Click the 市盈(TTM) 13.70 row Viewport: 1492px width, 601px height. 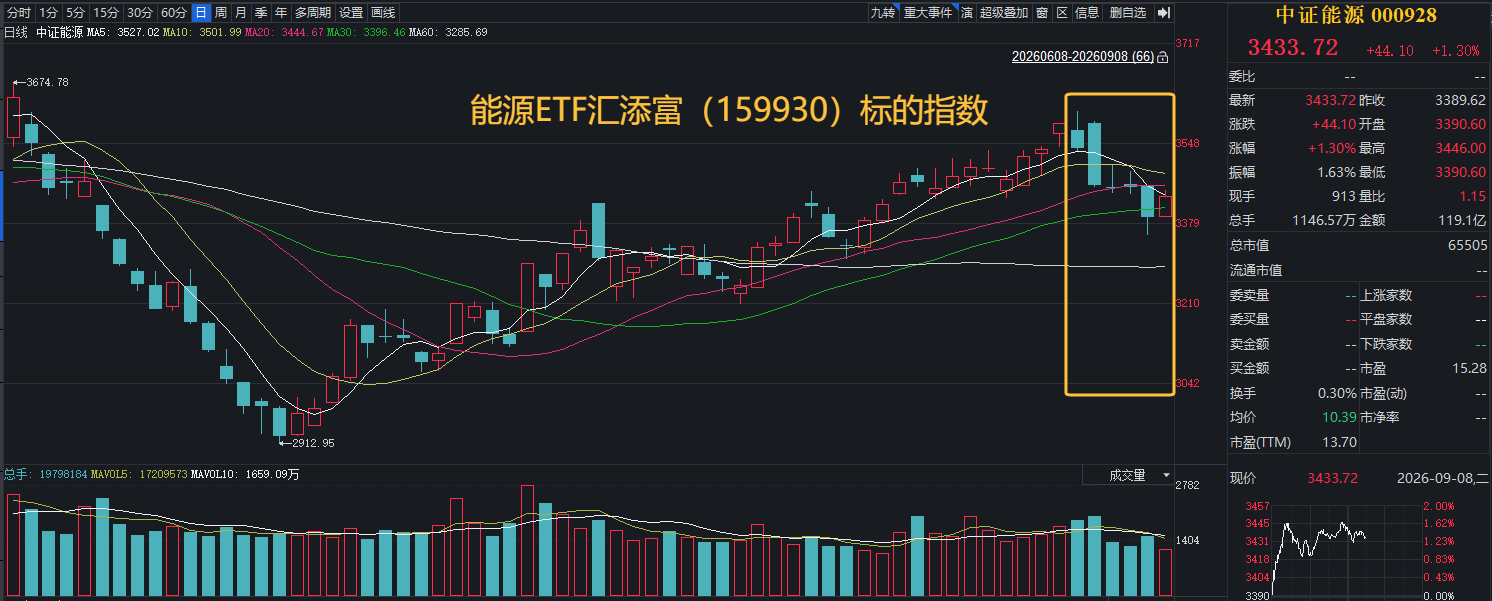1293,442
